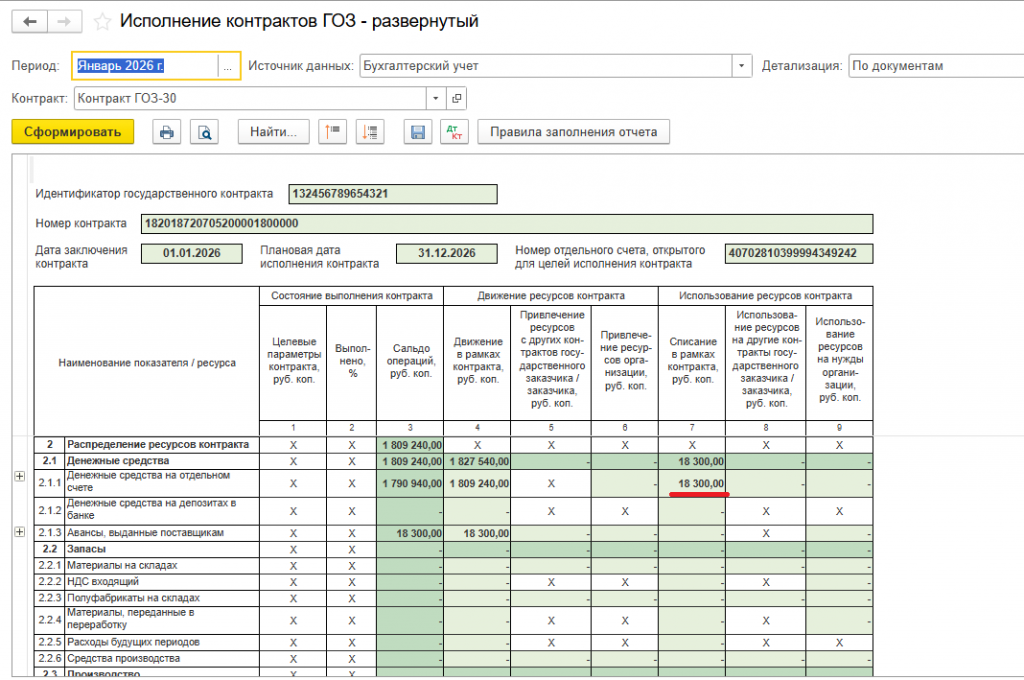Click column header Привлечение ресурсов организации

pyautogui.click(x=625, y=361)
